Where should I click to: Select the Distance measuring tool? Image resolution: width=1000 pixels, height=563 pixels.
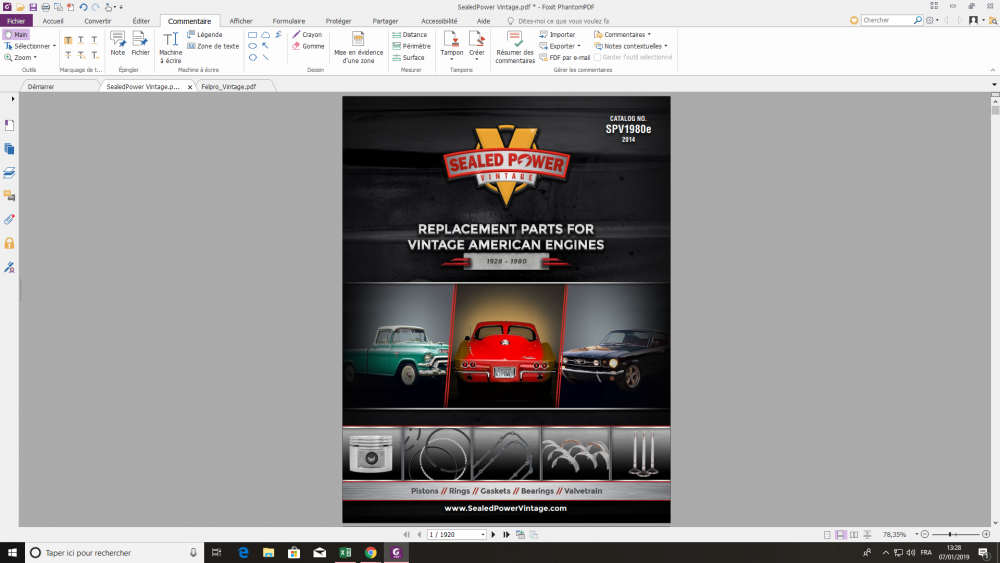[x=409, y=34]
